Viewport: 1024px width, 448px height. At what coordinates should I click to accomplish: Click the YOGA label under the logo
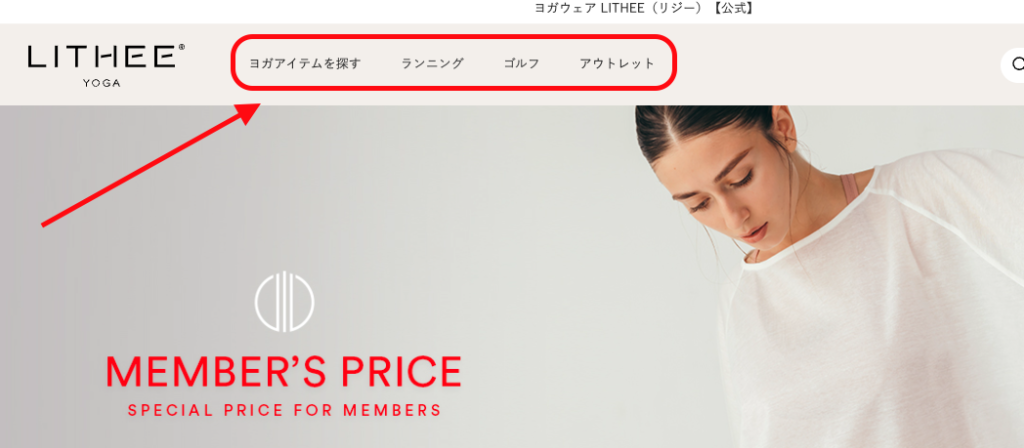(x=102, y=83)
